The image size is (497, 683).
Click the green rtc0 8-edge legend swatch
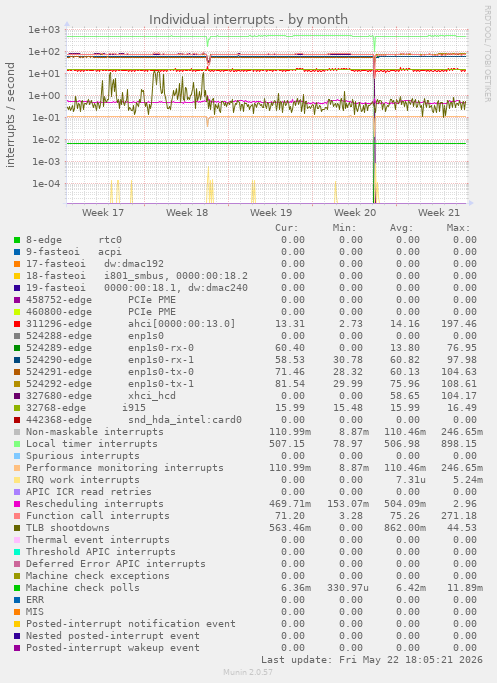pos(17,240)
